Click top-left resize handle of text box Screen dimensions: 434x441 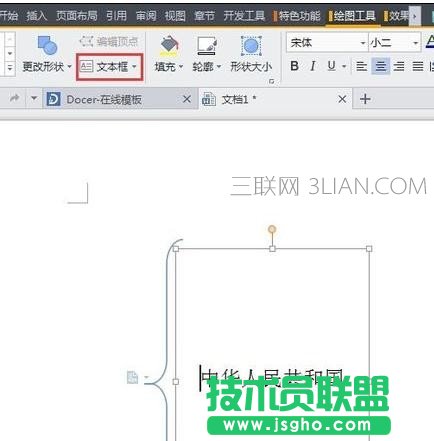176,249
